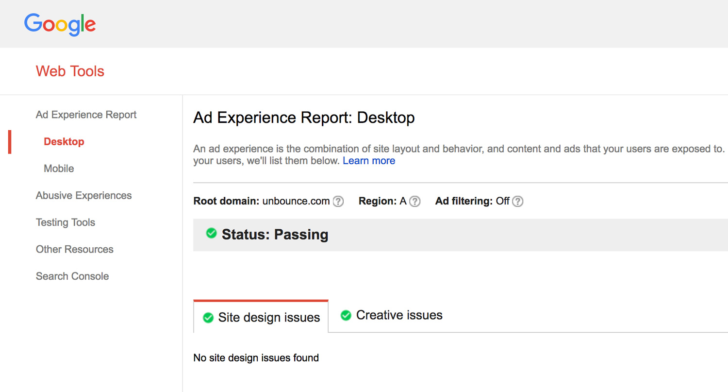Click the Site design issues checkmark icon
This screenshot has height=392, width=728.
pos(208,318)
